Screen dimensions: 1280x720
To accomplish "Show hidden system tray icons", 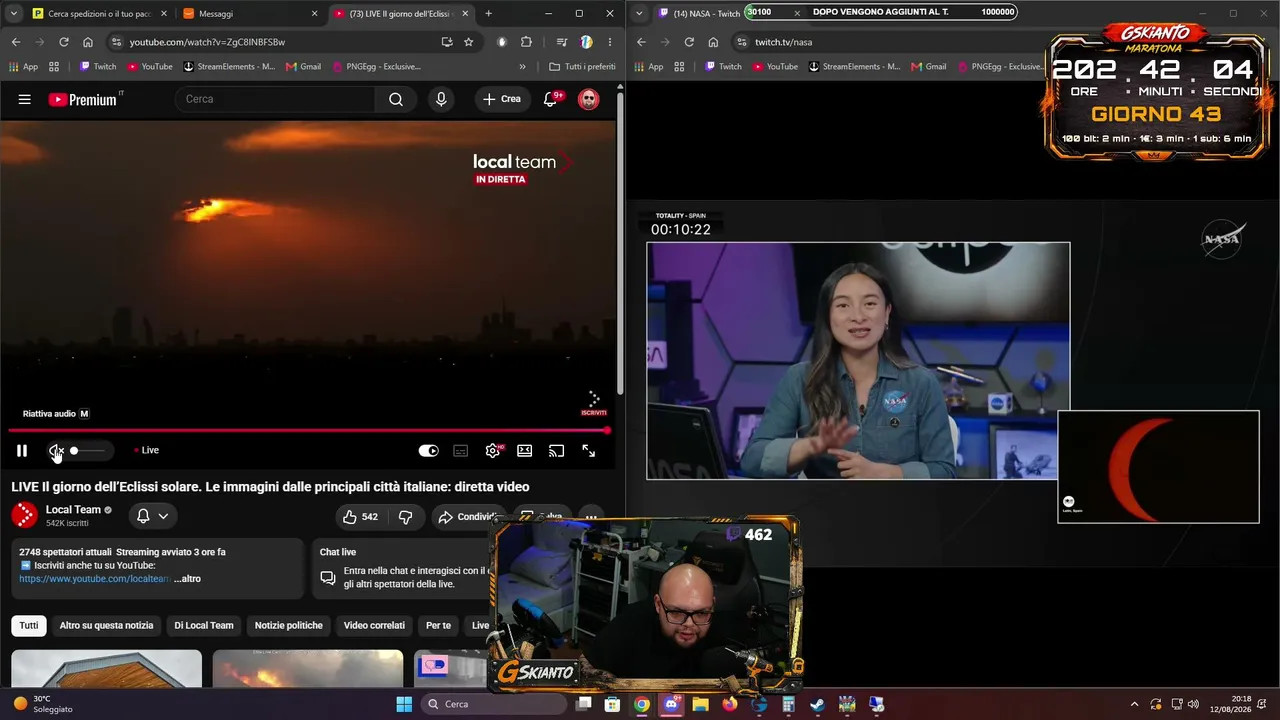I will 1134,704.
